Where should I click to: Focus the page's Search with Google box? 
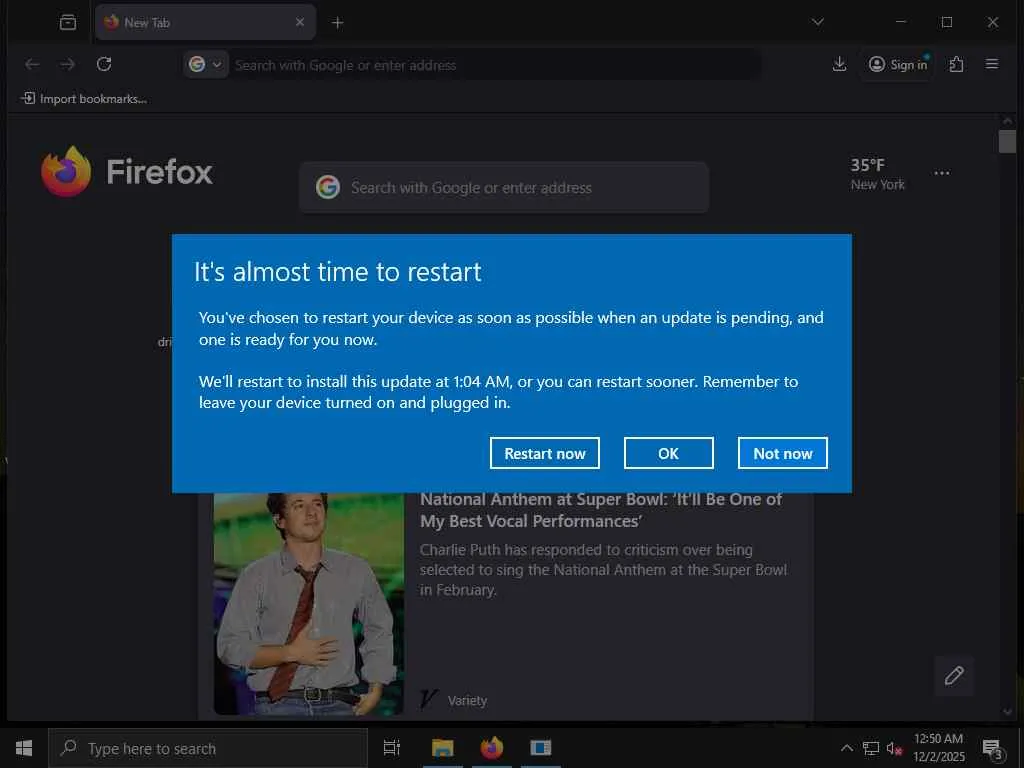click(x=504, y=187)
